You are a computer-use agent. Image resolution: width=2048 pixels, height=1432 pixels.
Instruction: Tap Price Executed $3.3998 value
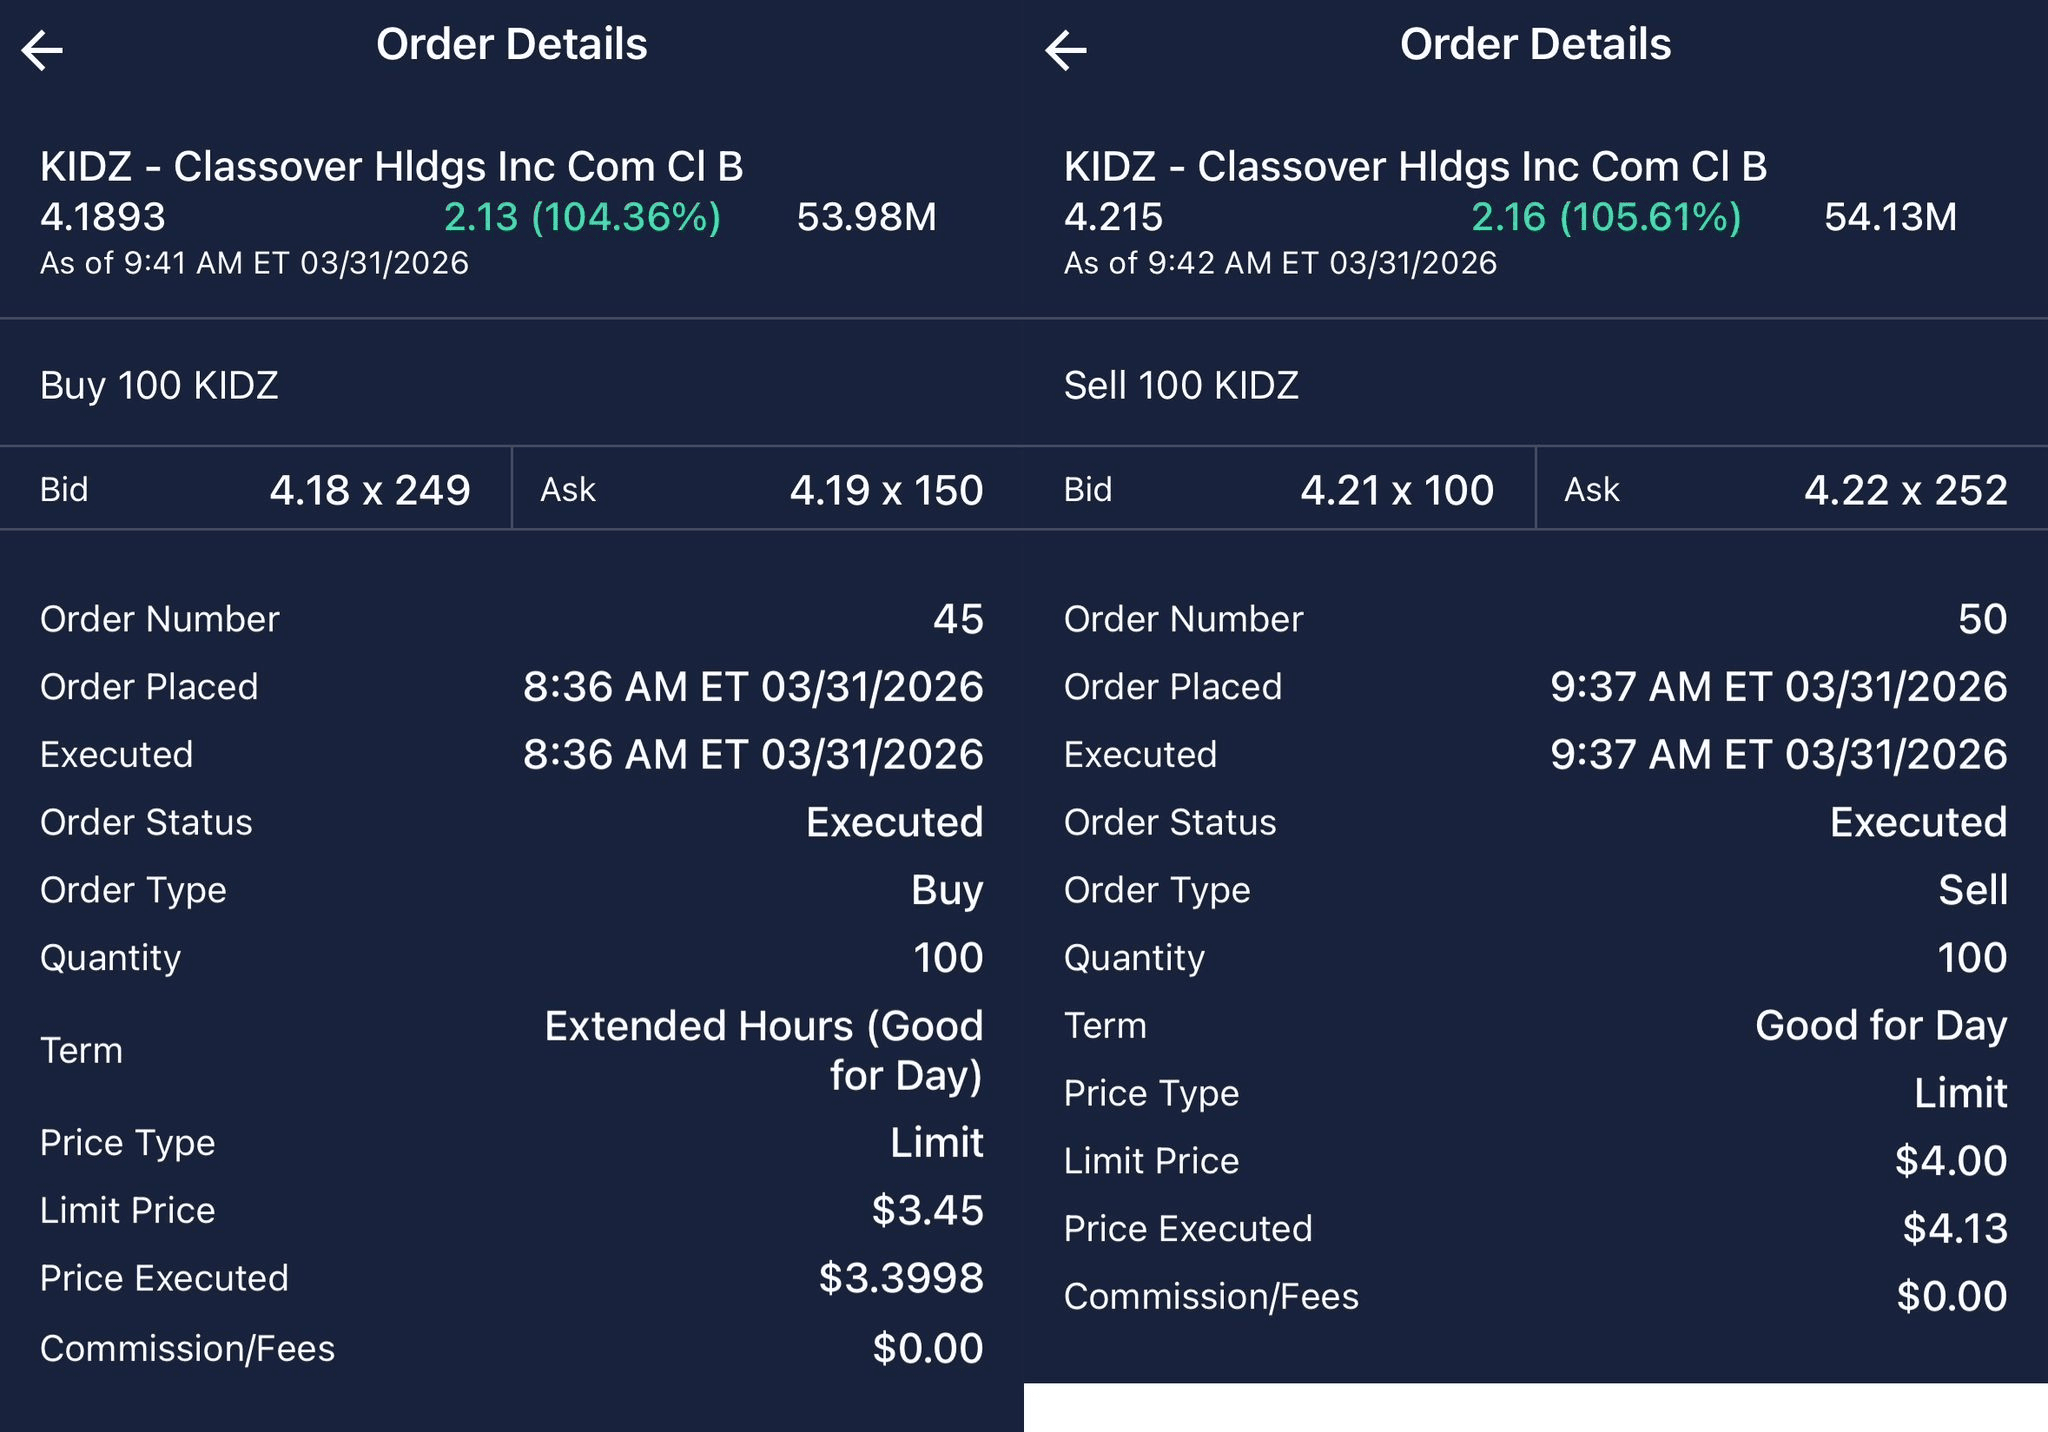click(x=901, y=1278)
